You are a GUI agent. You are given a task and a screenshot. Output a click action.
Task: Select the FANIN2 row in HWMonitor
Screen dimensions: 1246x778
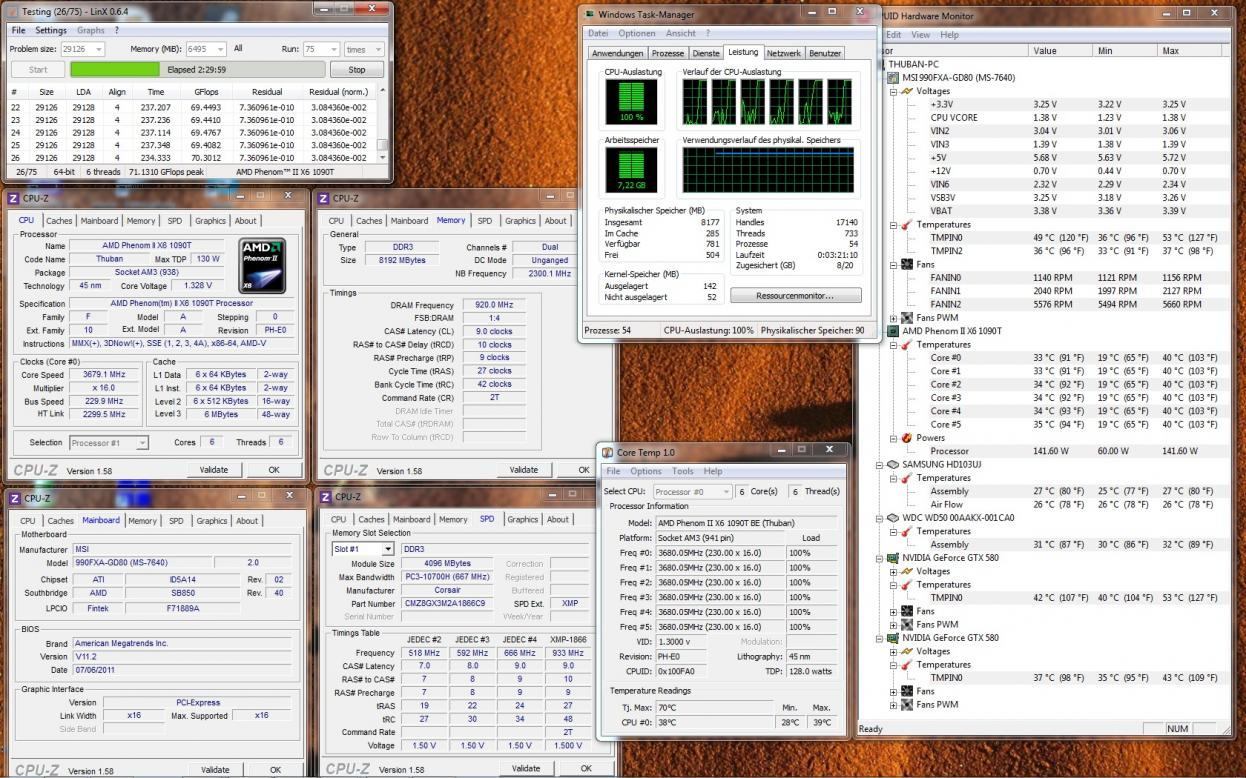1050,304
